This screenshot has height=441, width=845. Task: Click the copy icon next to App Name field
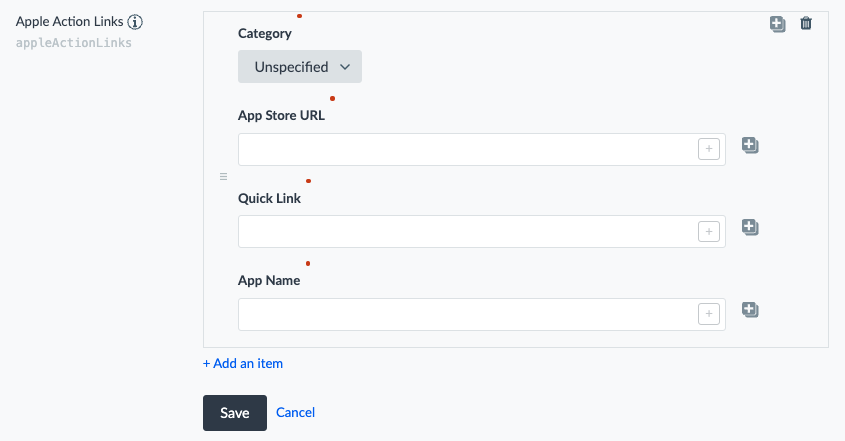pyautogui.click(x=750, y=309)
